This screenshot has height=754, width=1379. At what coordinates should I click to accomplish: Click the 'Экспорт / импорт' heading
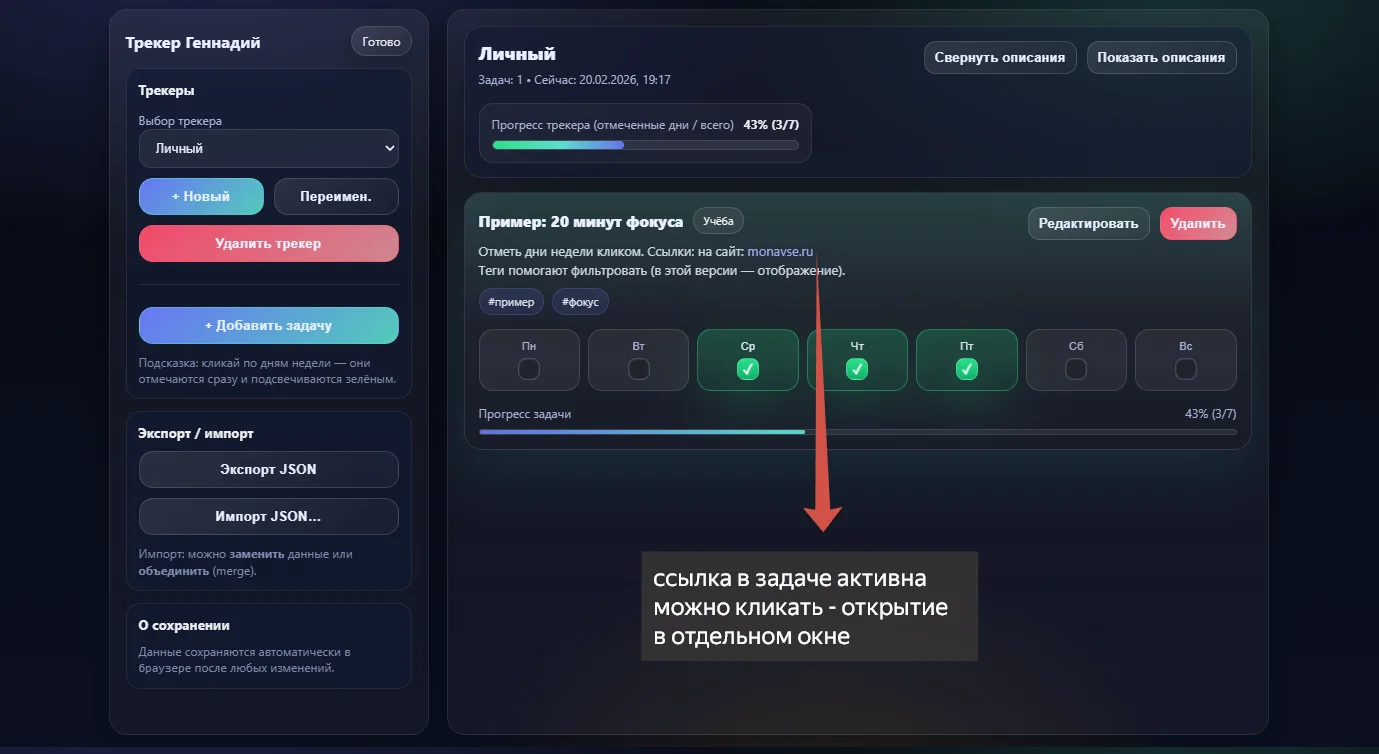pos(196,433)
